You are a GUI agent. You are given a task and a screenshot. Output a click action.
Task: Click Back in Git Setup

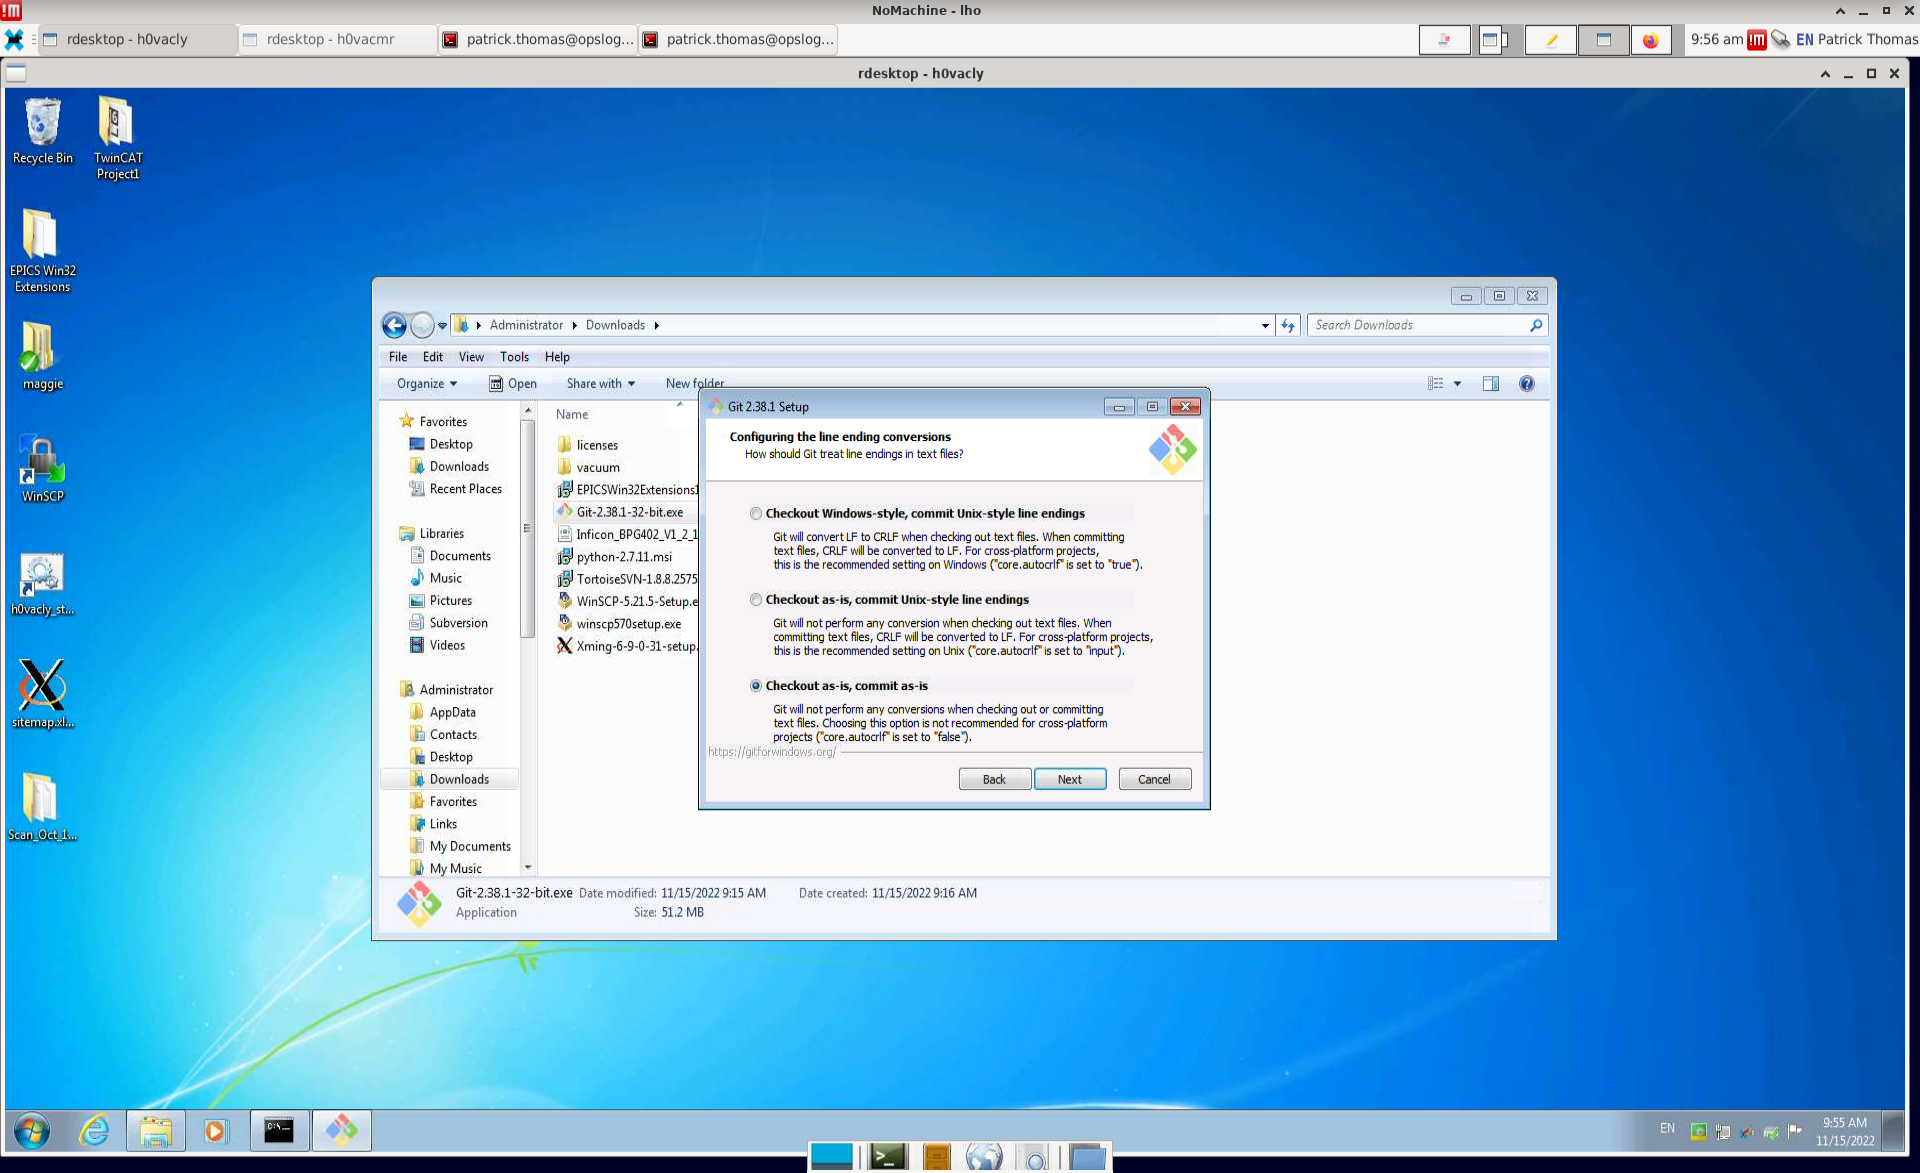(x=994, y=779)
